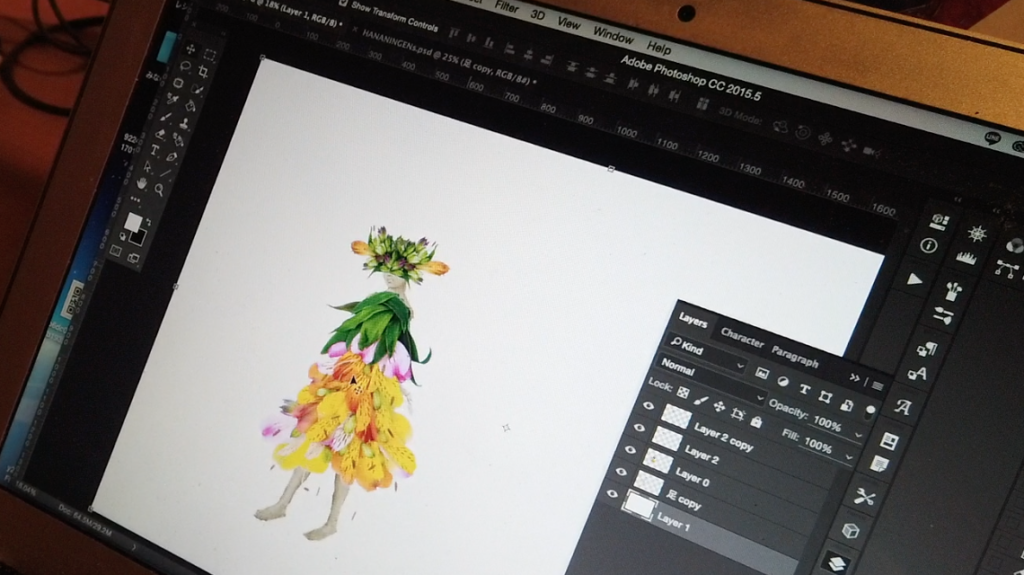Open the Layers panel flyout menu
Screen dimensions: 1024x575
click(878, 386)
